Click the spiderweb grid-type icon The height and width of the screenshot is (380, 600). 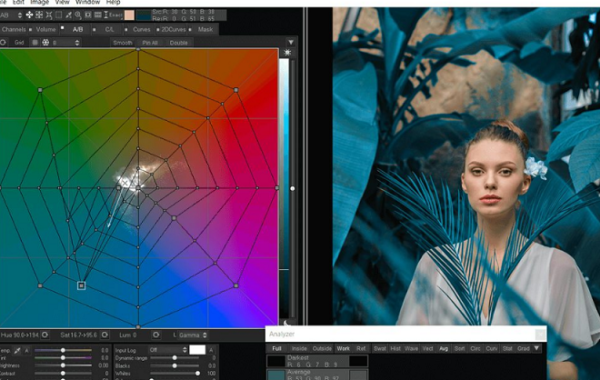coord(46,42)
